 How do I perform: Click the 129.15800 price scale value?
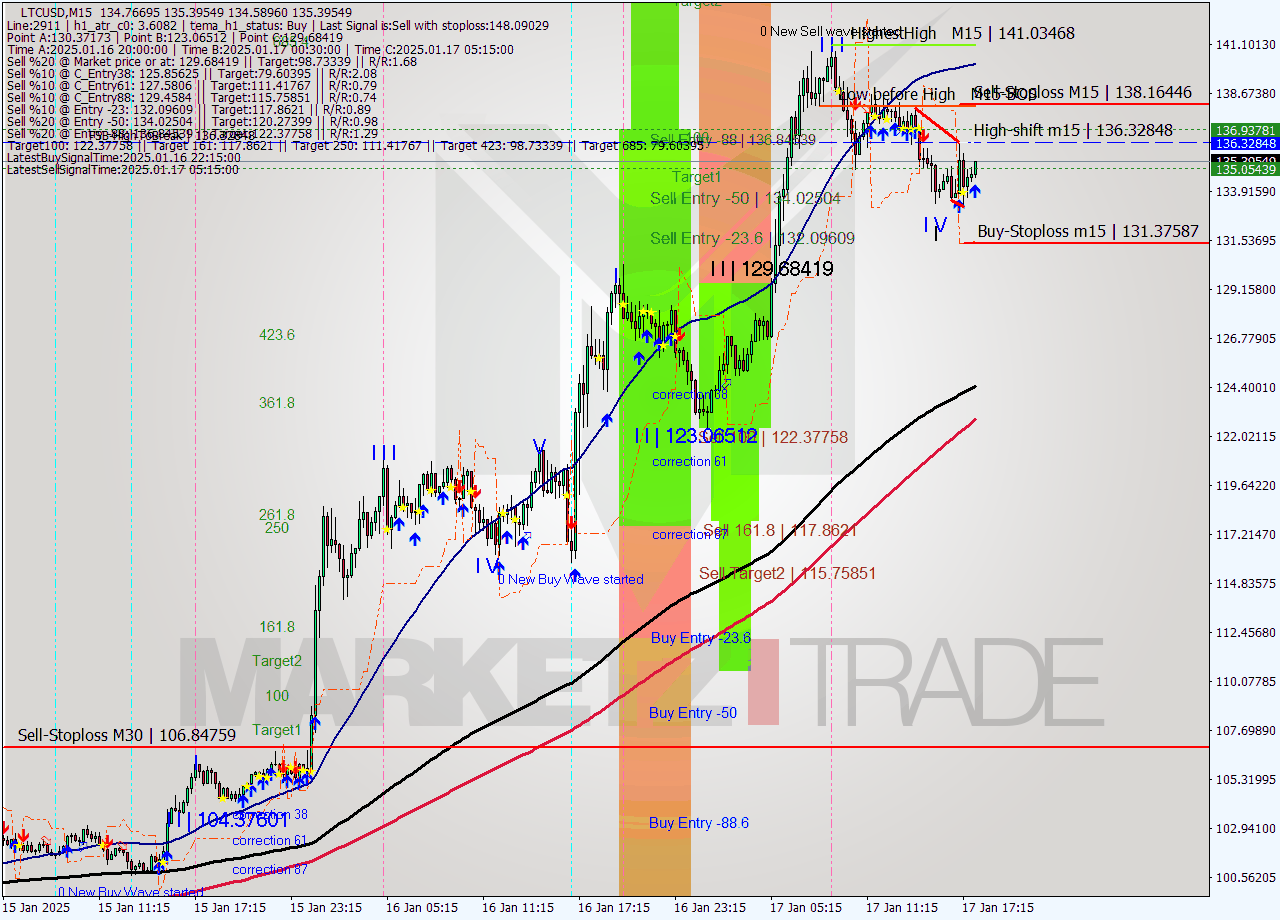pos(1245,290)
